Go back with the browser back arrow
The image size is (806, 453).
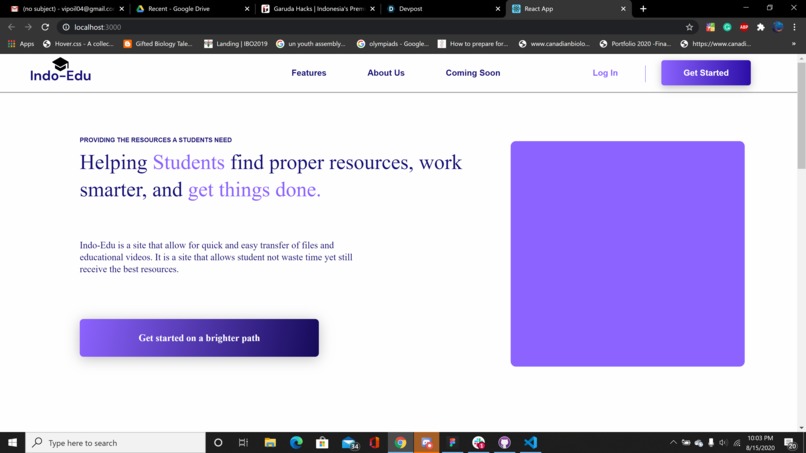click(x=11, y=27)
